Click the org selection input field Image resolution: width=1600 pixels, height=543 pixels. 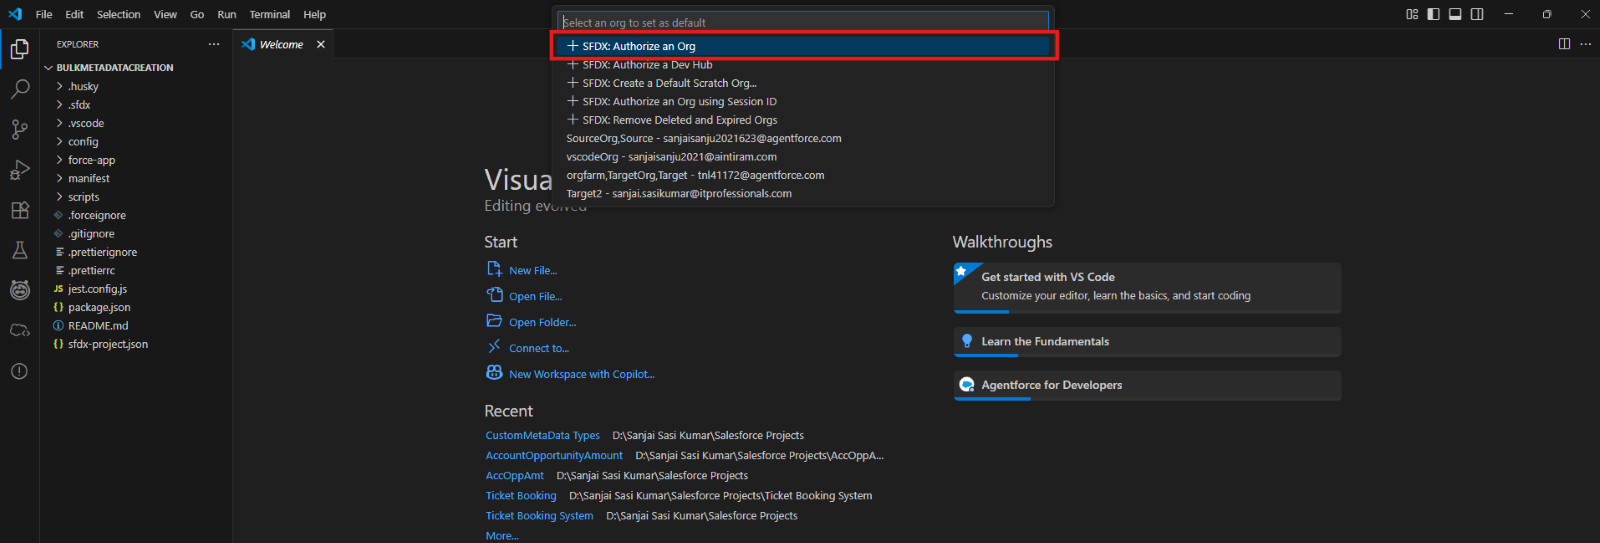[x=802, y=22]
